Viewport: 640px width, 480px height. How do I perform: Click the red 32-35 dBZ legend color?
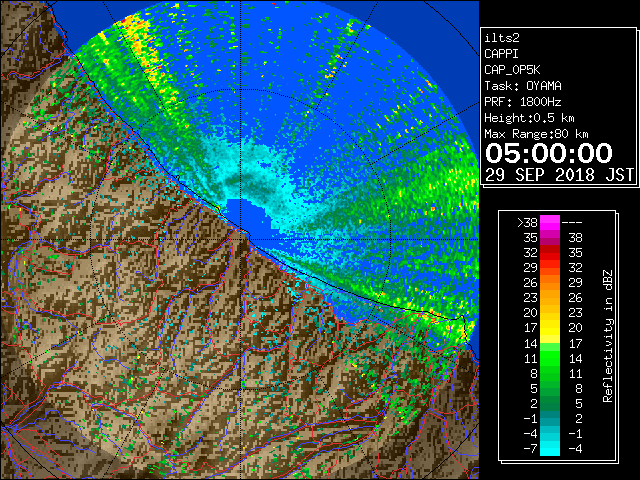pos(550,253)
